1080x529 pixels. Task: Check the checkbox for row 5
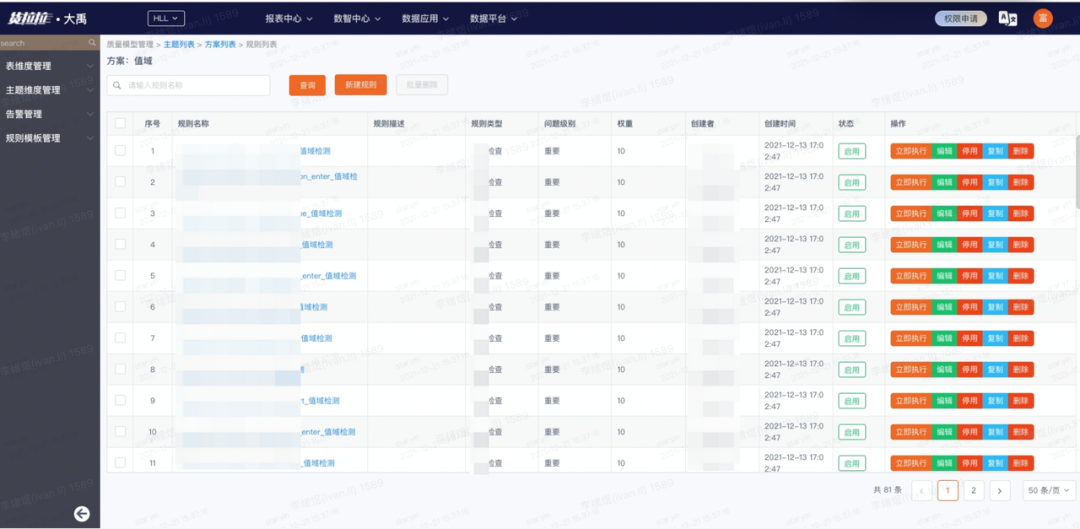pos(121,276)
